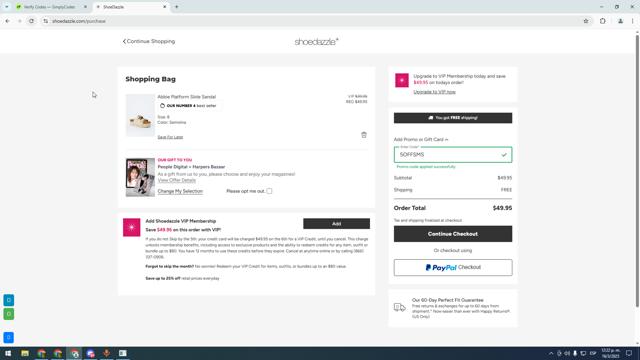The image size is (640, 360).
Task: Click the active Chrome profile icon on the taskbar
Action: point(75,353)
